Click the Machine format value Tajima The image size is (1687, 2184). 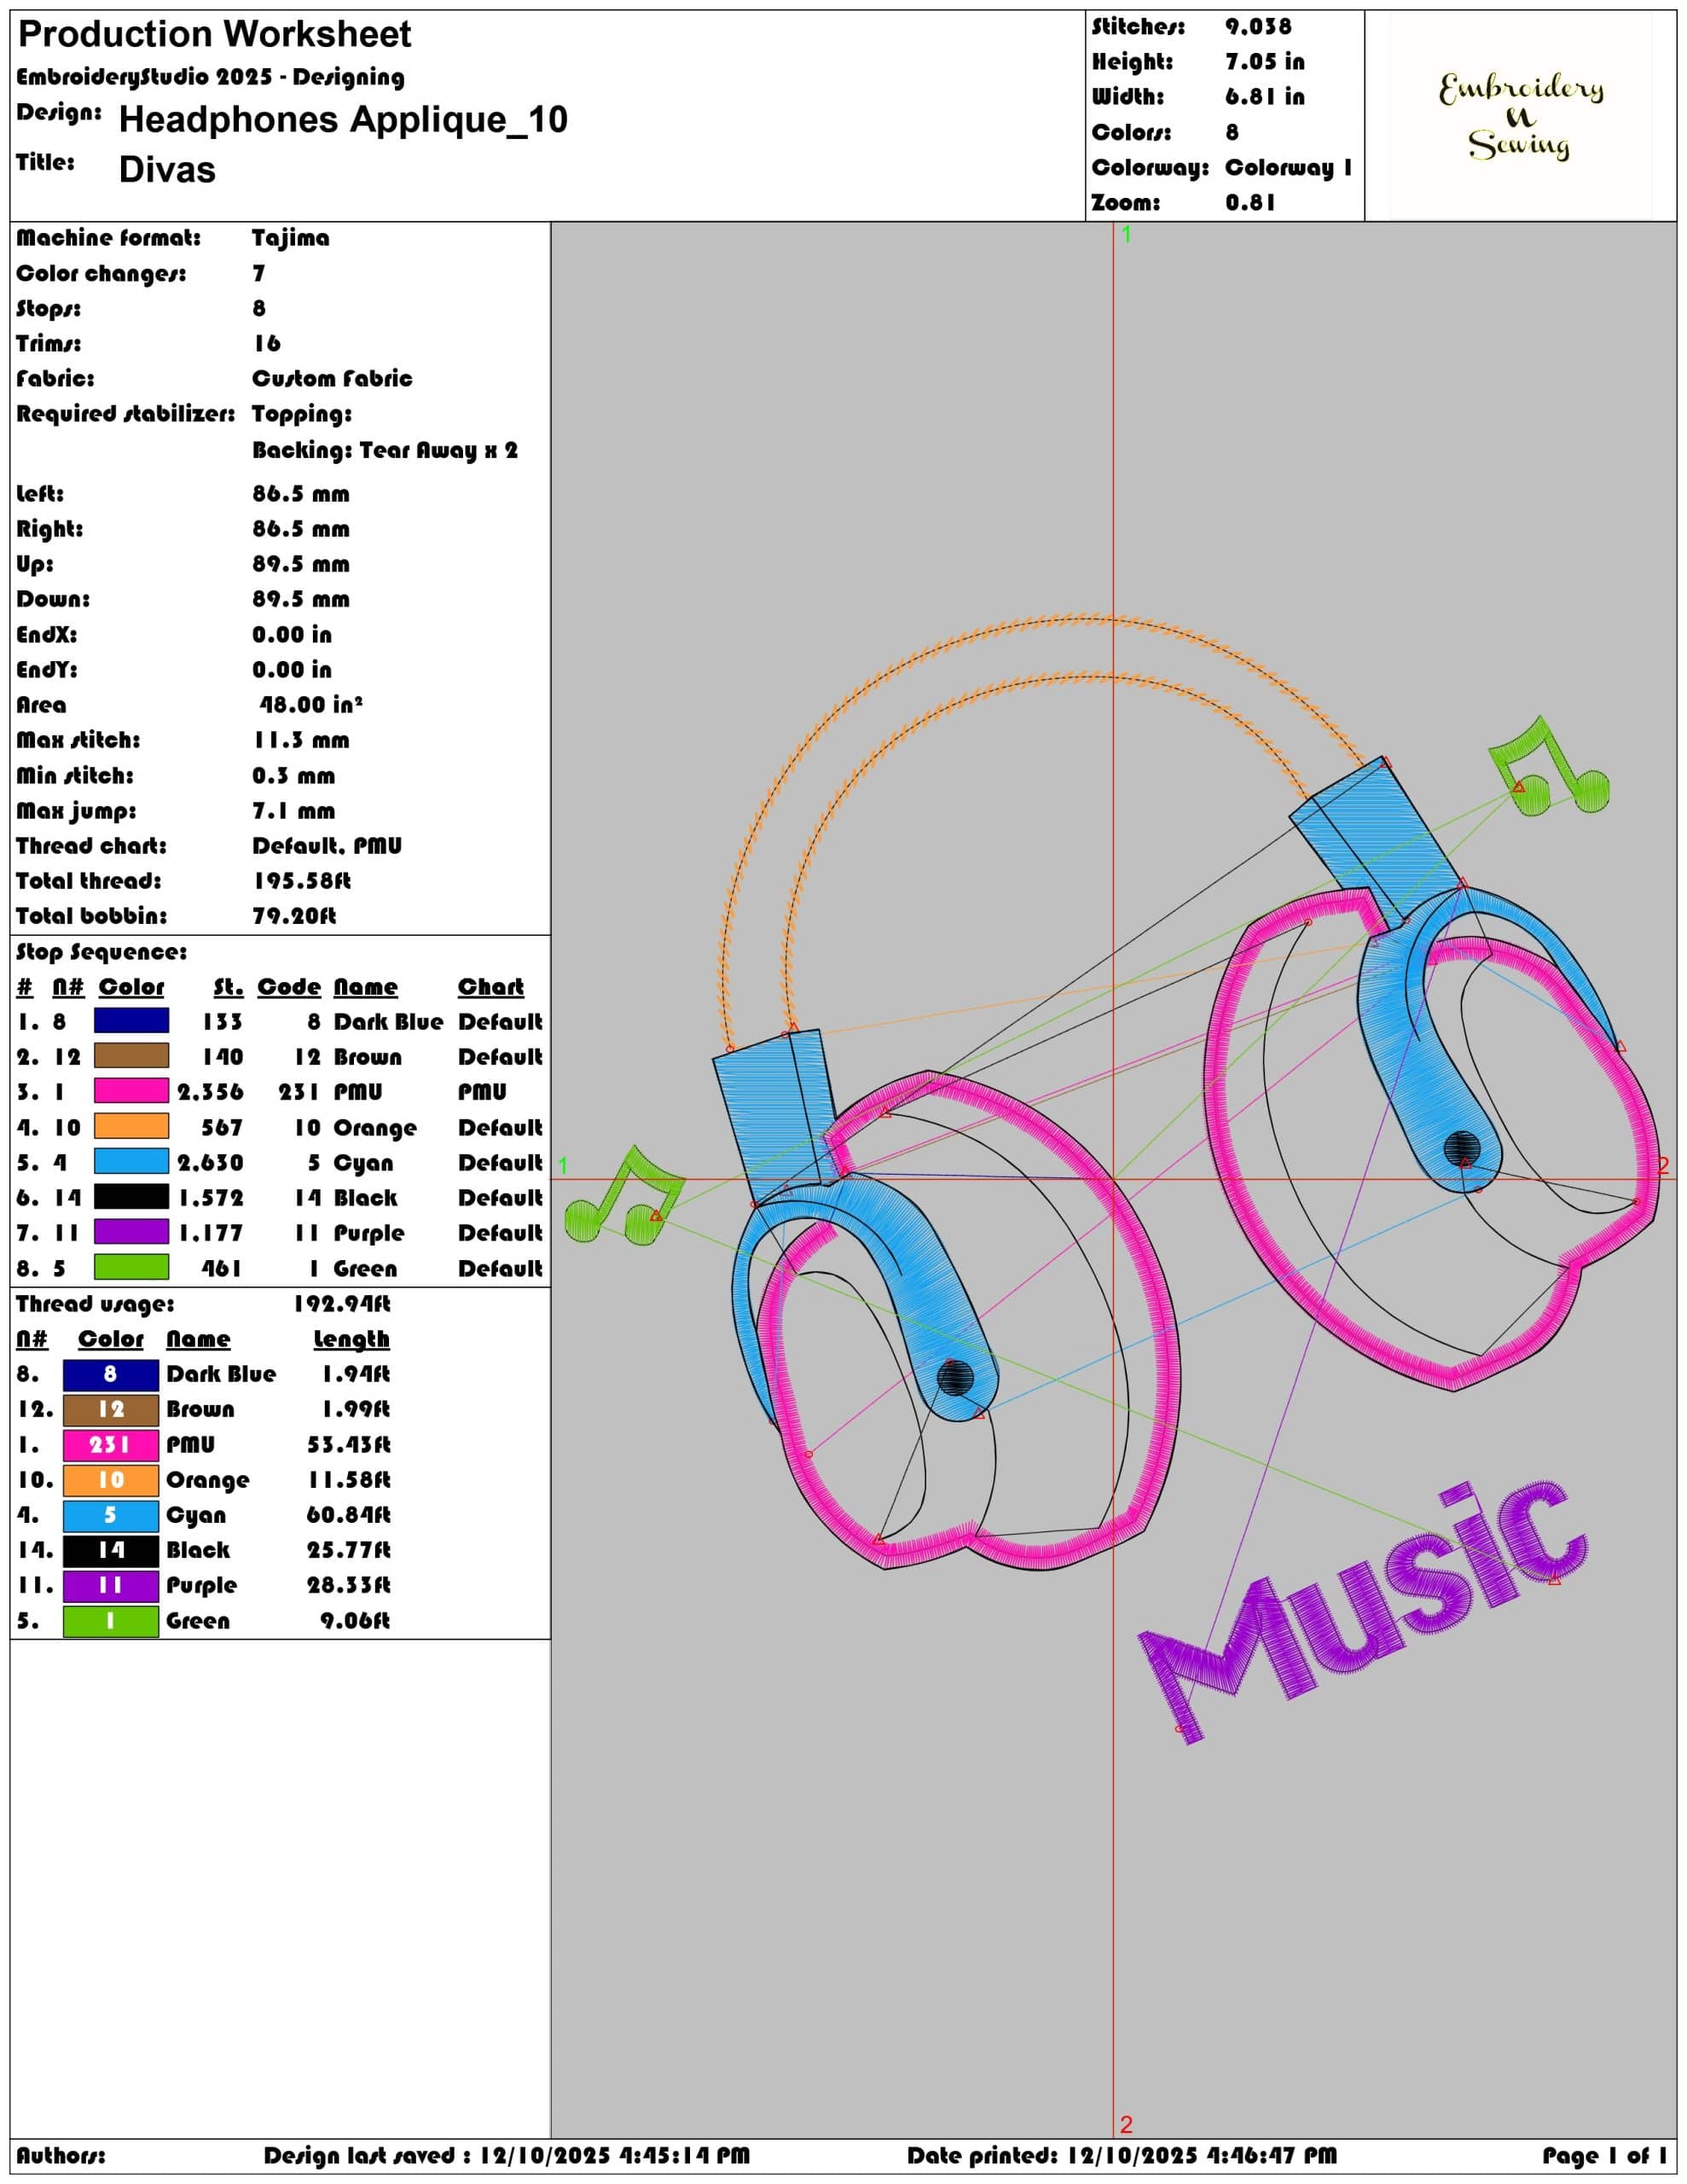coord(290,238)
